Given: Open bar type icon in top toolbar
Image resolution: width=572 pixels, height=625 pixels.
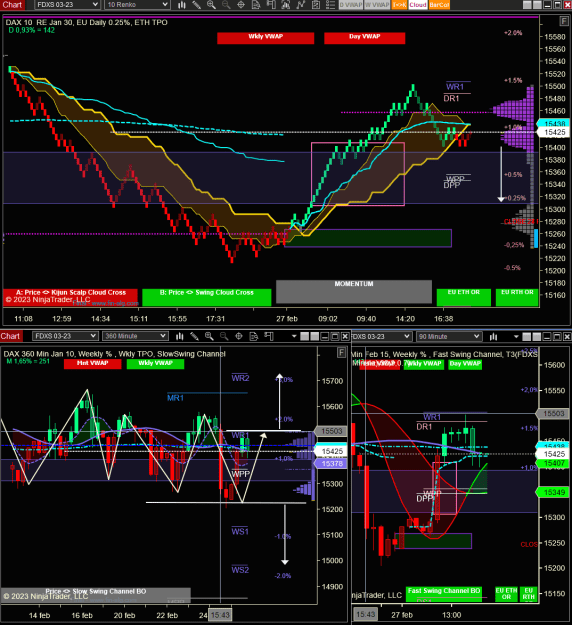Looking at the screenshot, I should click(182, 5).
